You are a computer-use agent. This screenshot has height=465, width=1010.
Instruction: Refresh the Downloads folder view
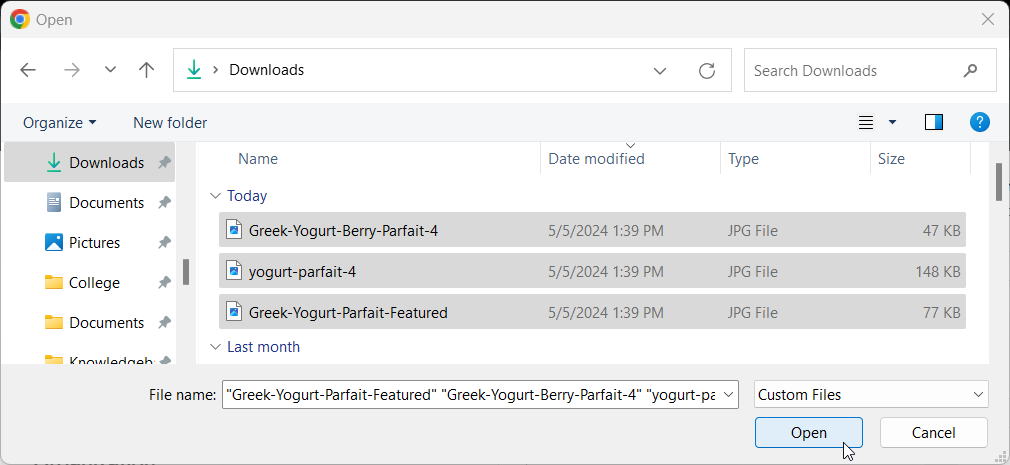click(x=707, y=70)
